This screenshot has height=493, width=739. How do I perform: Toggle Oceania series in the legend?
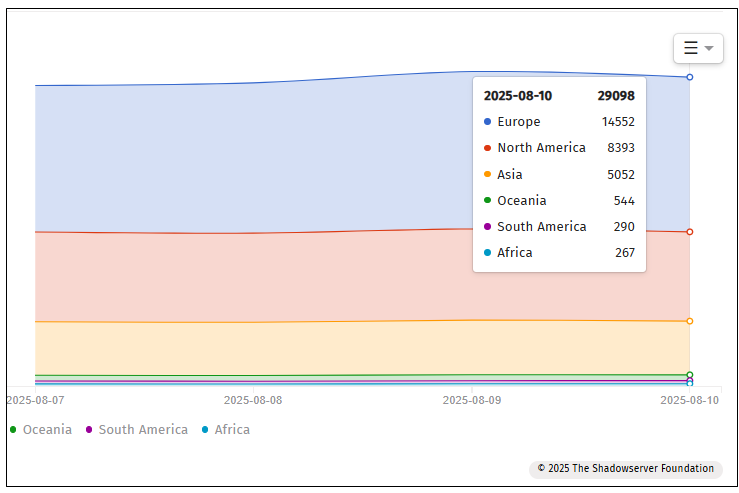(41, 429)
